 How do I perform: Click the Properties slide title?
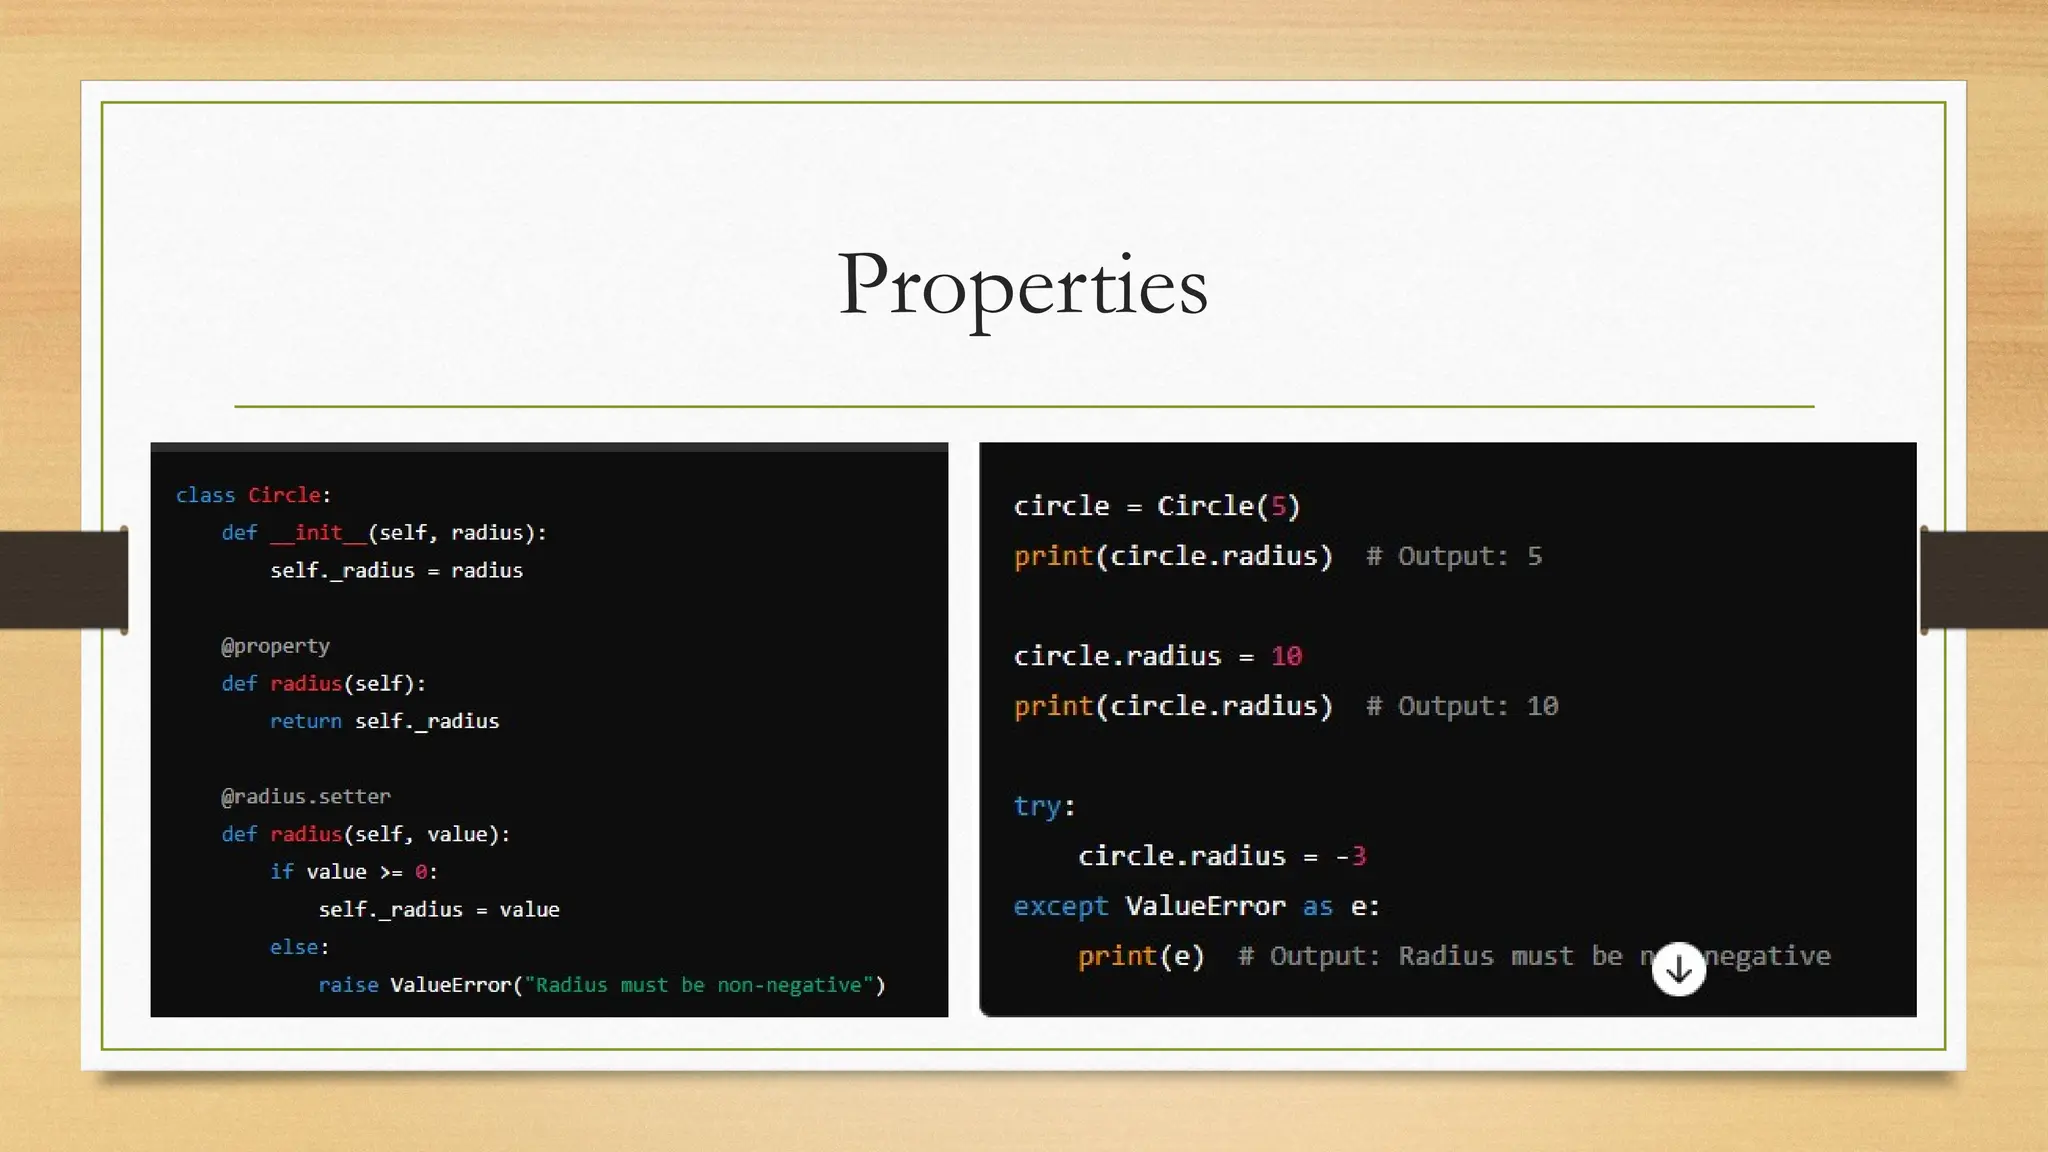[1022, 285]
